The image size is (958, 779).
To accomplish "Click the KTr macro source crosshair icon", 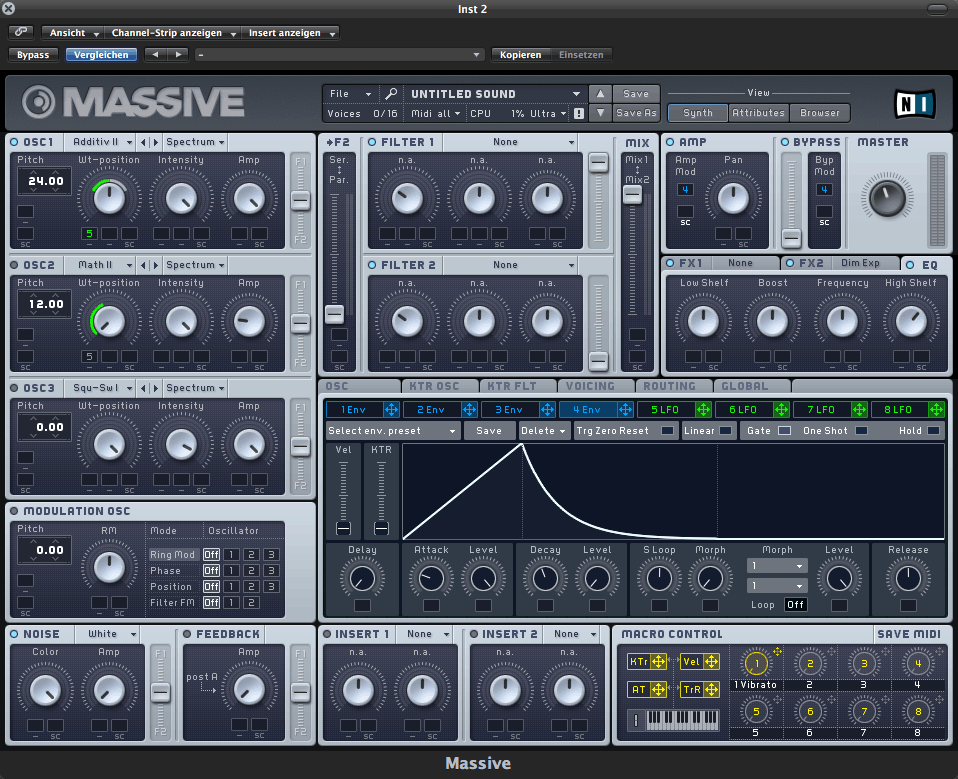I will (658, 661).
